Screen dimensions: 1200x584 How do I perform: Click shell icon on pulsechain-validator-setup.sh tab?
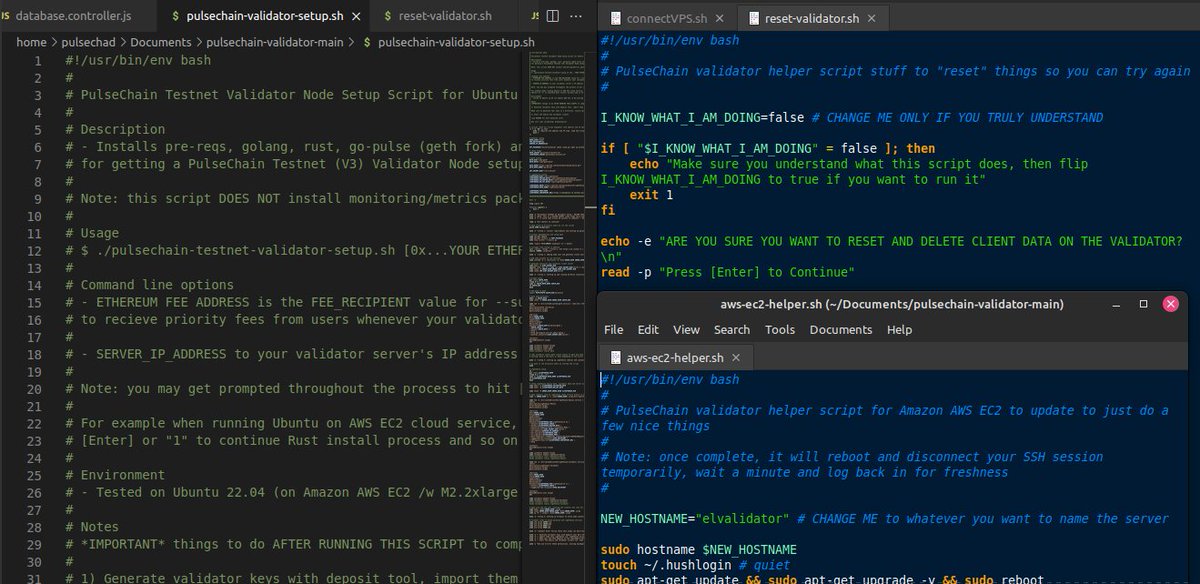point(174,16)
